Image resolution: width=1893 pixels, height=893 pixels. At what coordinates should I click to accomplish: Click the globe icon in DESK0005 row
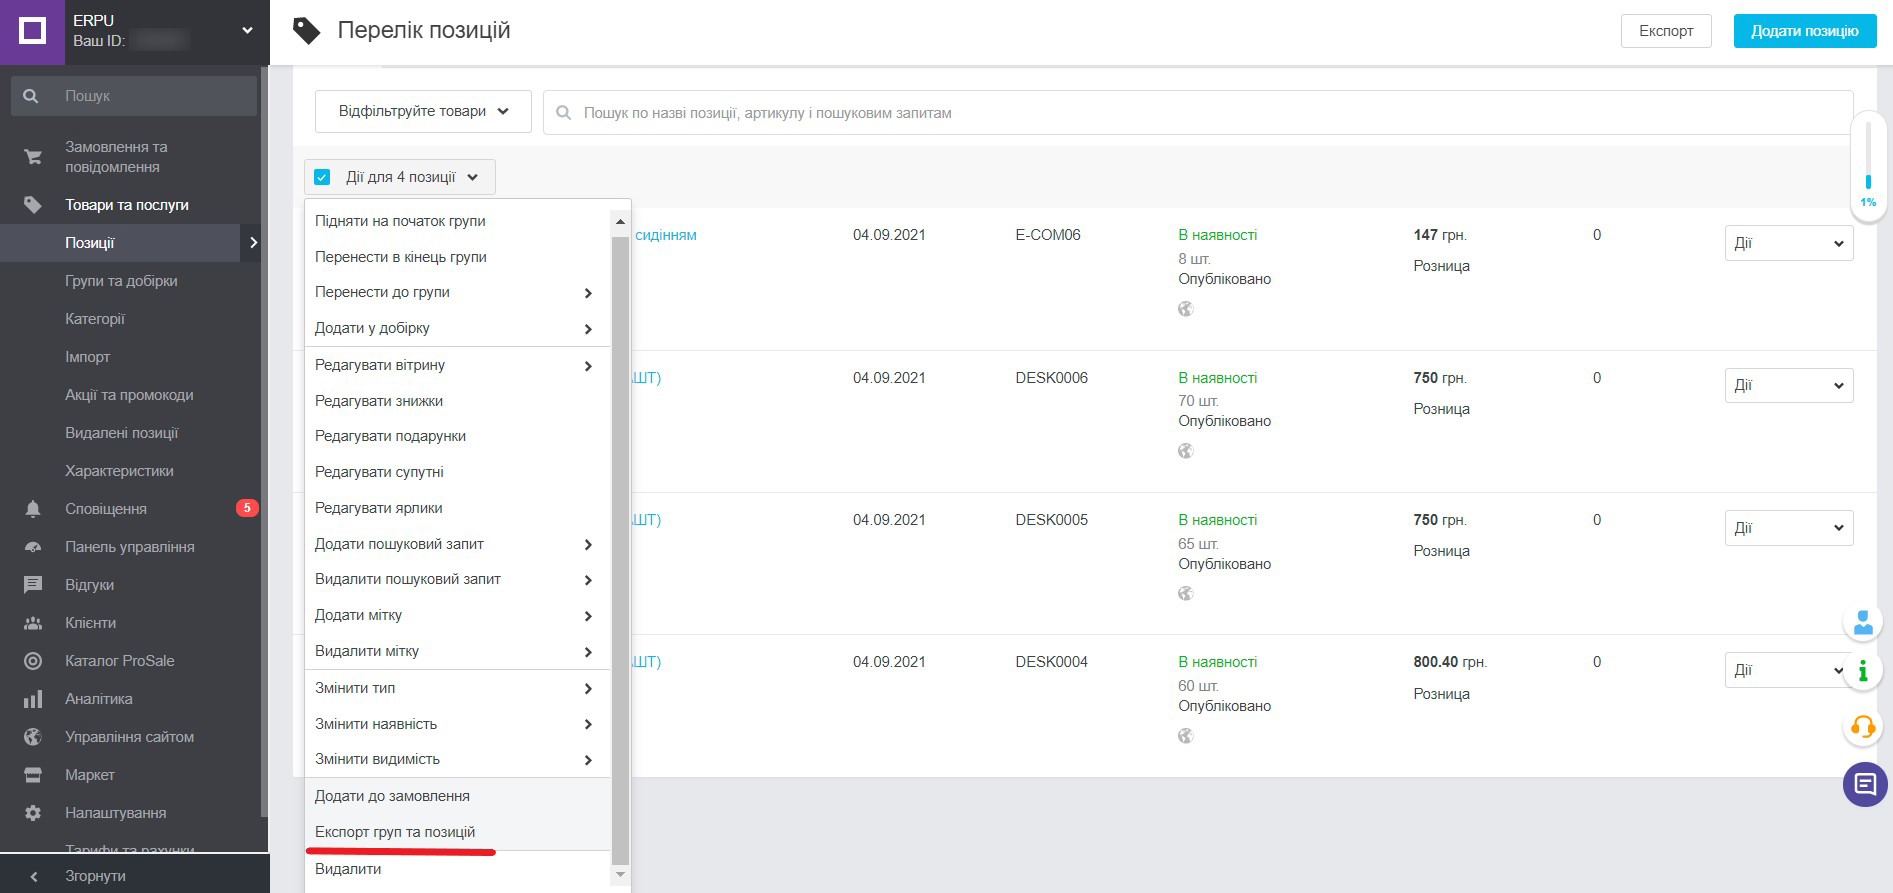1186,594
